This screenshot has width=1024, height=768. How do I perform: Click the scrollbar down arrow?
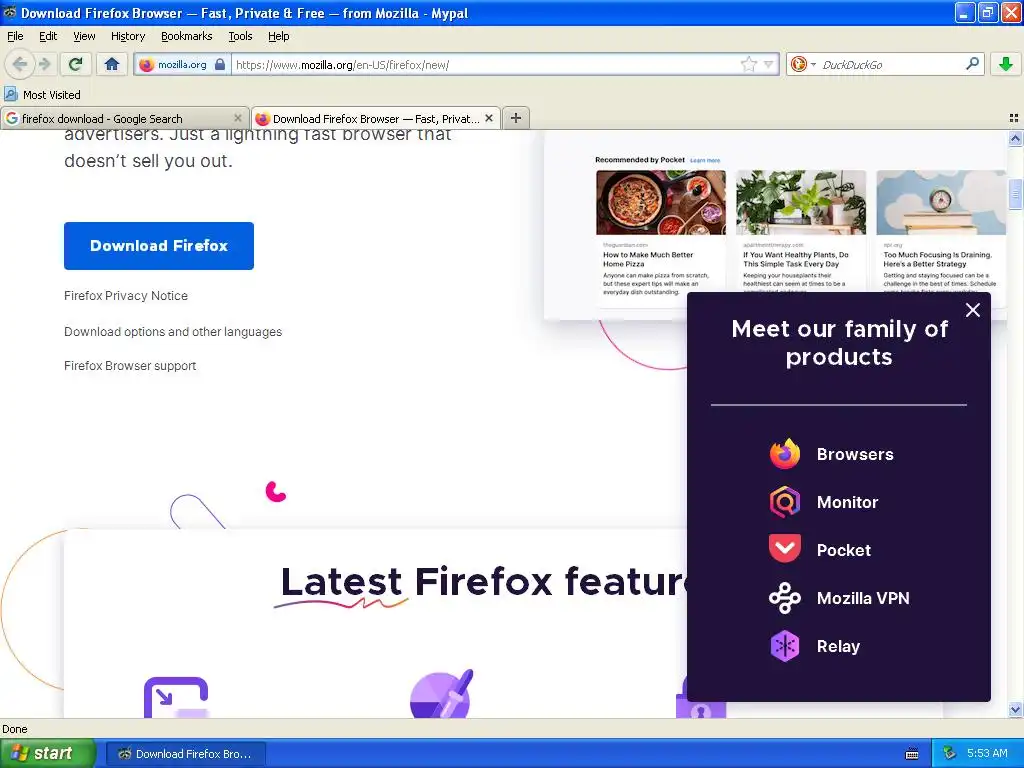click(x=1015, y=709)
